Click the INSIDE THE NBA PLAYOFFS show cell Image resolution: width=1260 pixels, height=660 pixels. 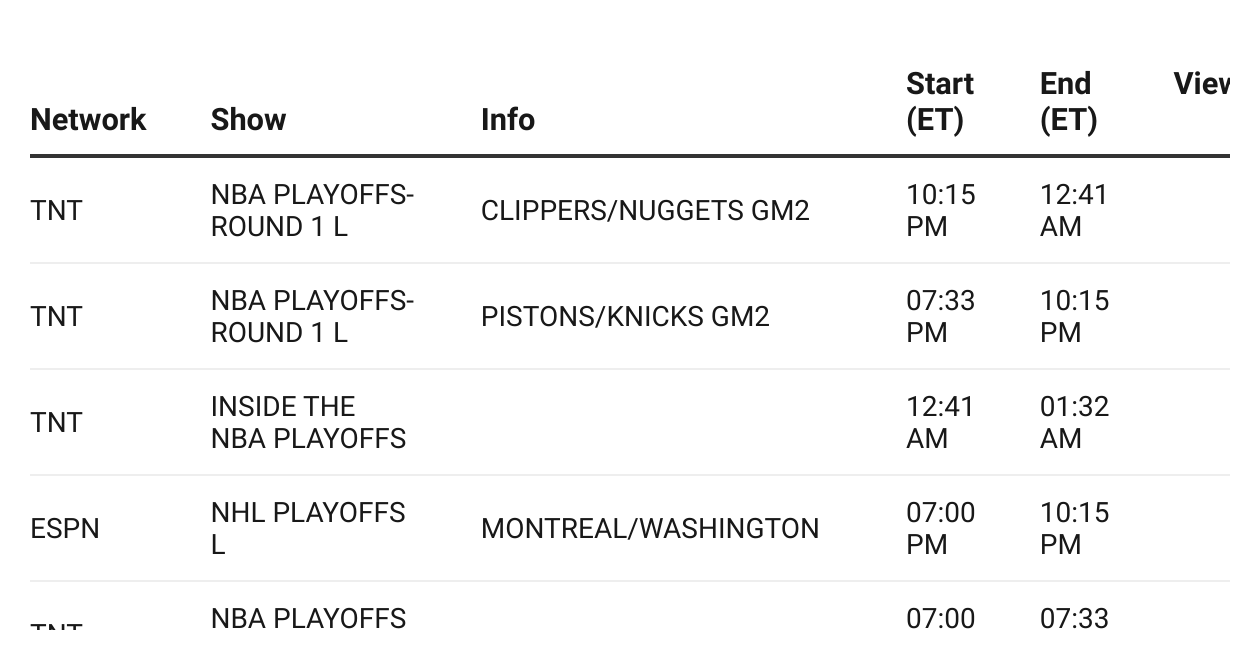(x=308, y=423)
